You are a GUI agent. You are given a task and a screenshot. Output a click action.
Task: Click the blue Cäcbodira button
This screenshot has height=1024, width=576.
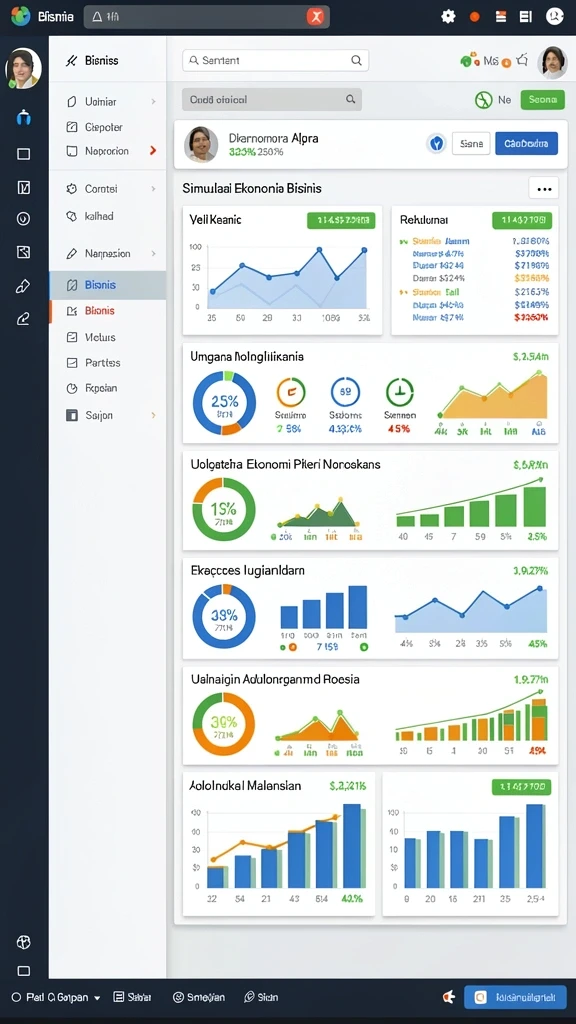[526, 143]
